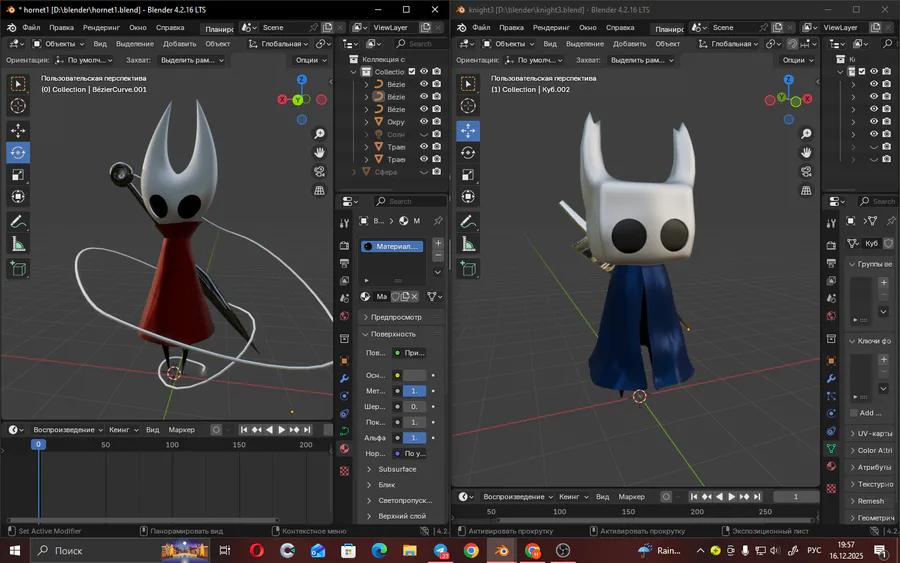
Task: Select the Rotate tool in hornet1 window
Action: pyautogui.click(x=18, y=153)
